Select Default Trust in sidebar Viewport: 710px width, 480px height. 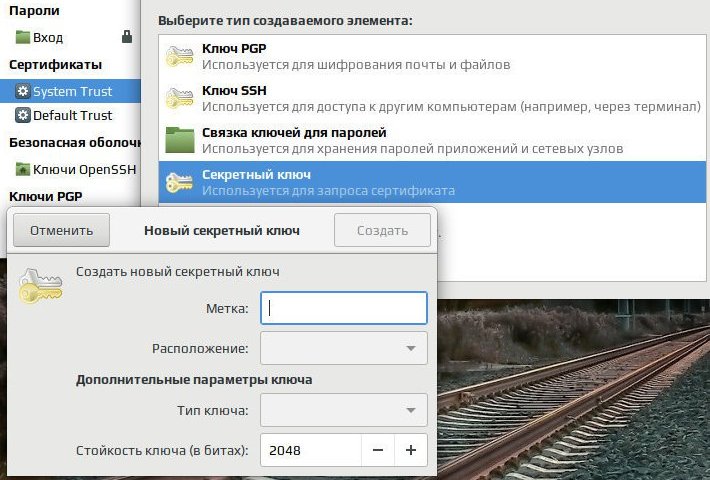click(70, 115)
